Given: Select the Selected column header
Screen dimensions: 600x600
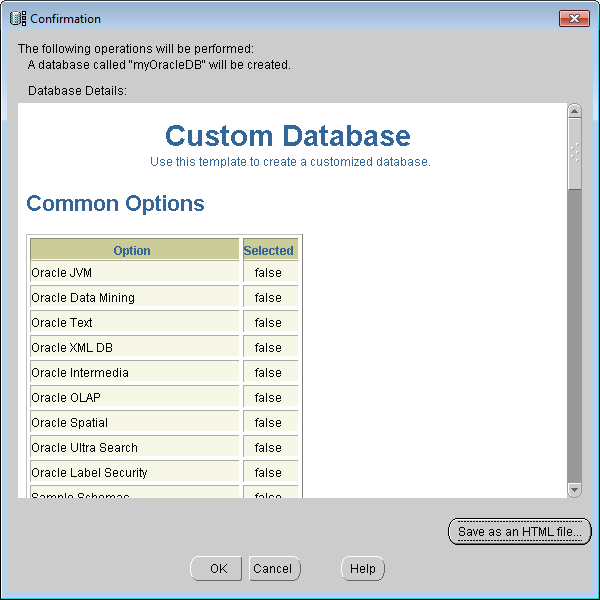Looking at the screenshot, I should (270, 250).
